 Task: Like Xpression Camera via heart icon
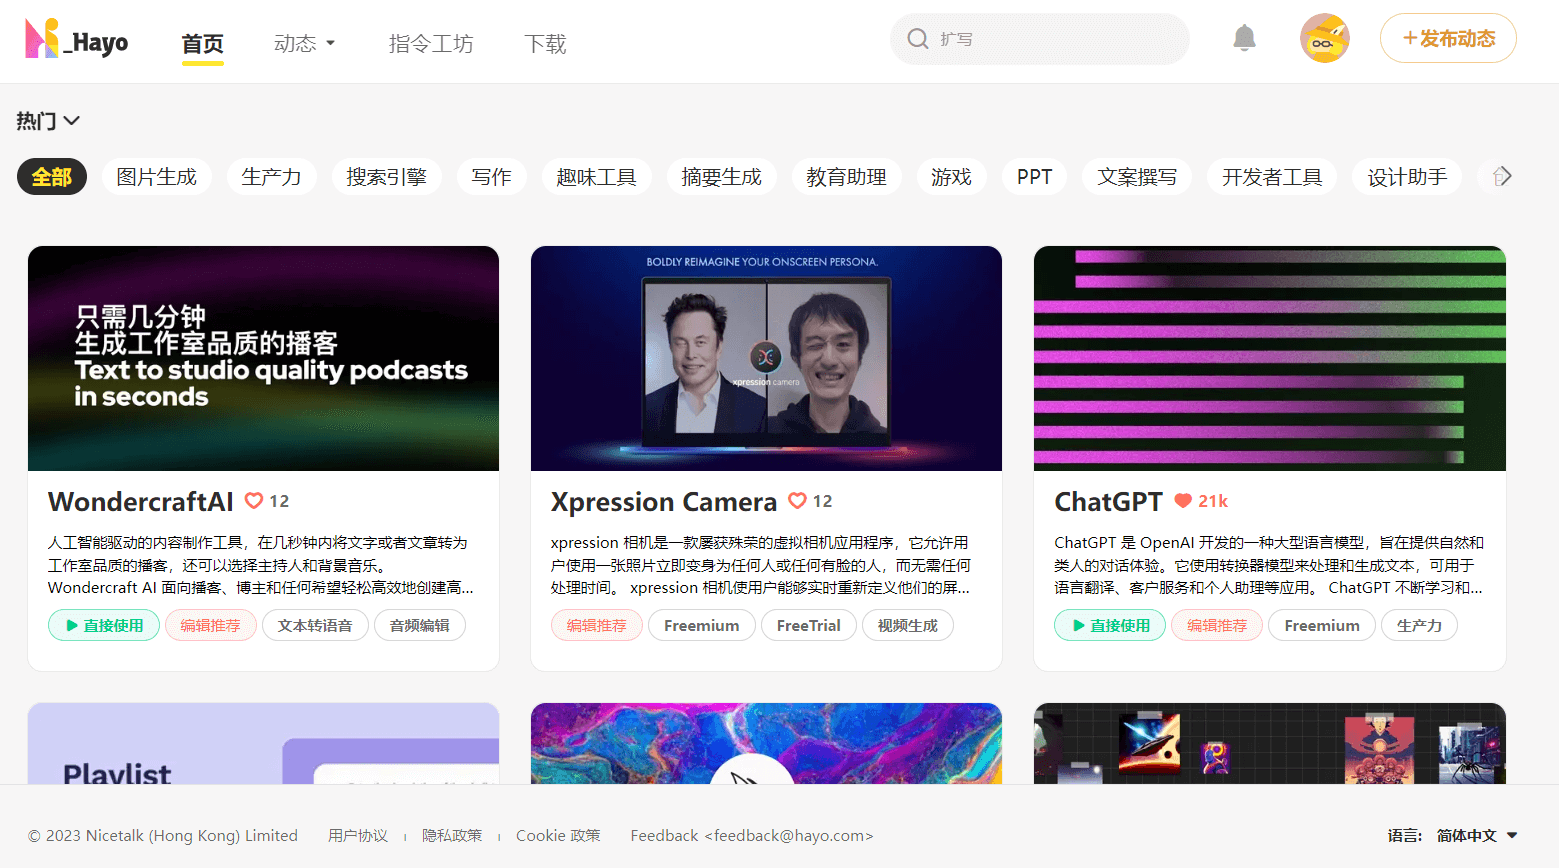tap(797, 501)
